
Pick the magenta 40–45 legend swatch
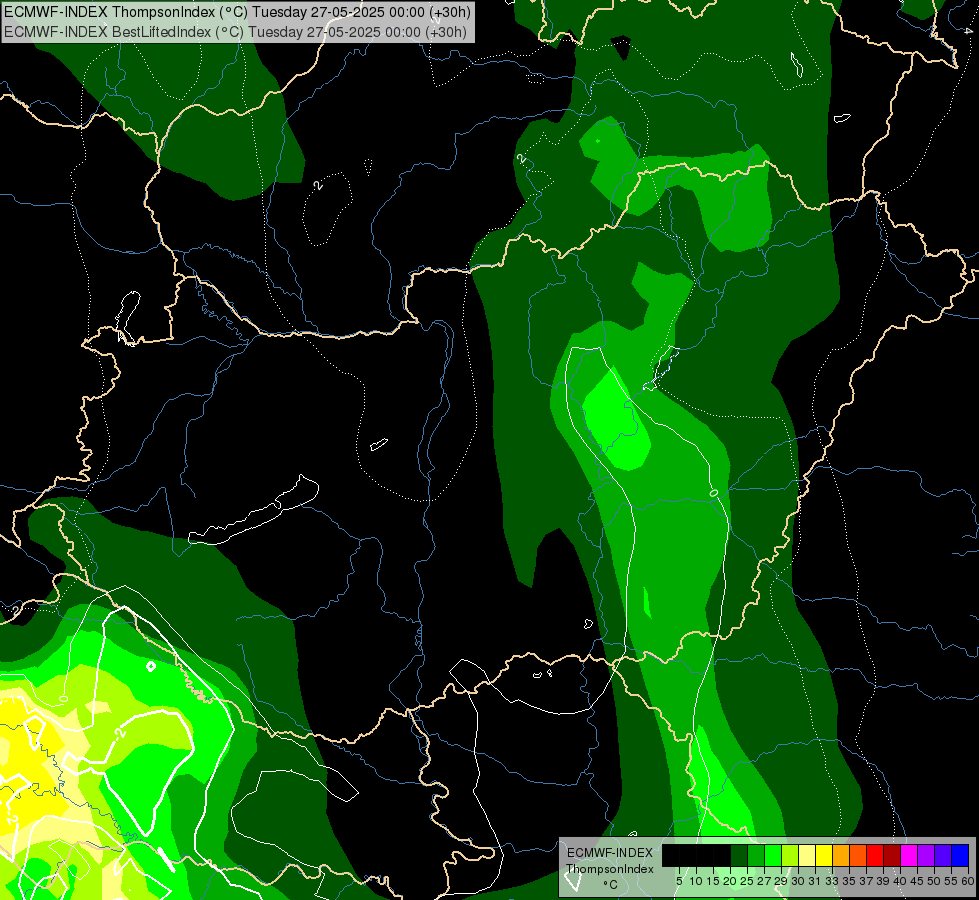(909, 855)
